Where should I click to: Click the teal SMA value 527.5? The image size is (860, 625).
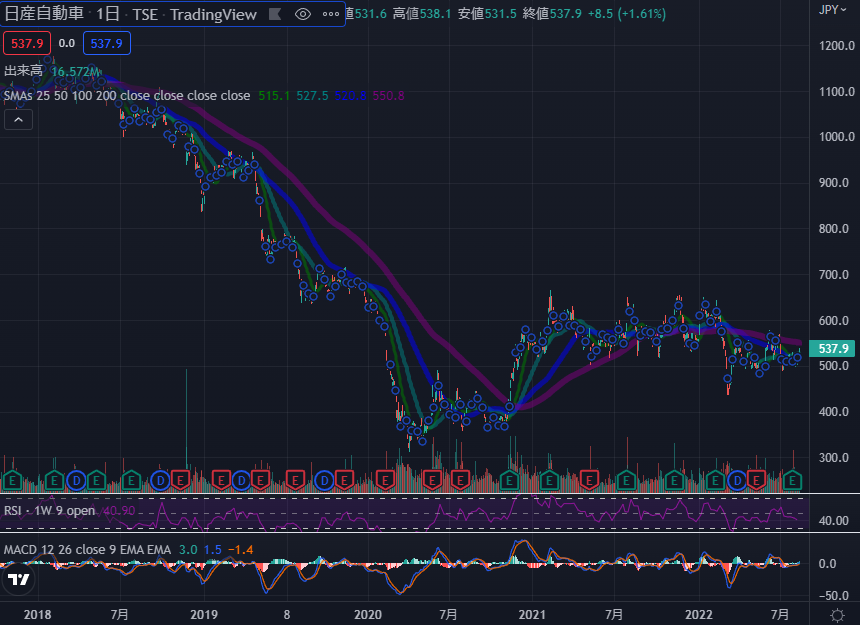pos(312,96)
